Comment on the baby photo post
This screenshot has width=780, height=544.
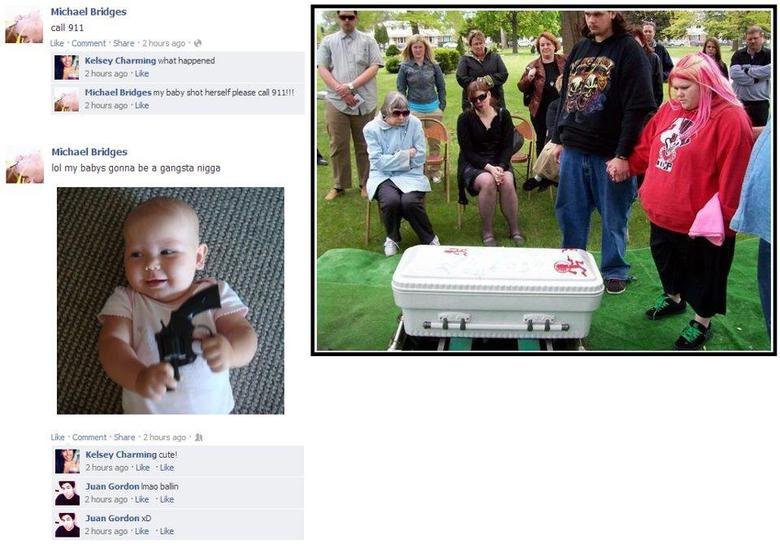(x=90, y=437)
